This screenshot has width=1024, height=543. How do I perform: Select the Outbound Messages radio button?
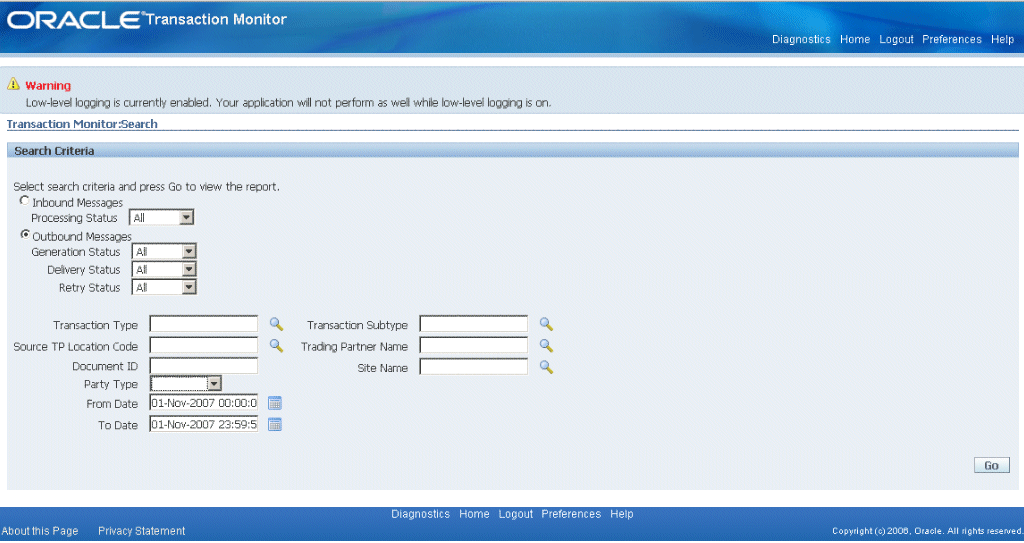click(x=25, y=234)
